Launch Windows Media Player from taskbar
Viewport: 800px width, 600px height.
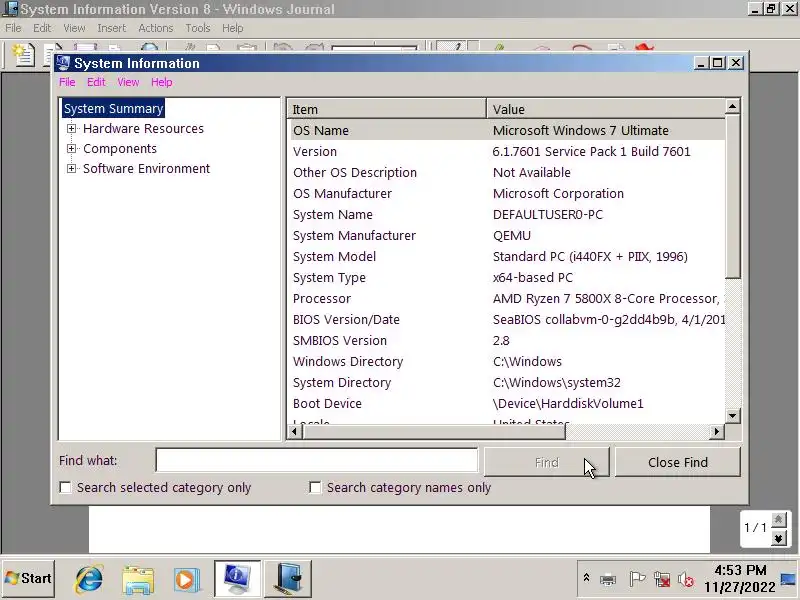(186, 579)
